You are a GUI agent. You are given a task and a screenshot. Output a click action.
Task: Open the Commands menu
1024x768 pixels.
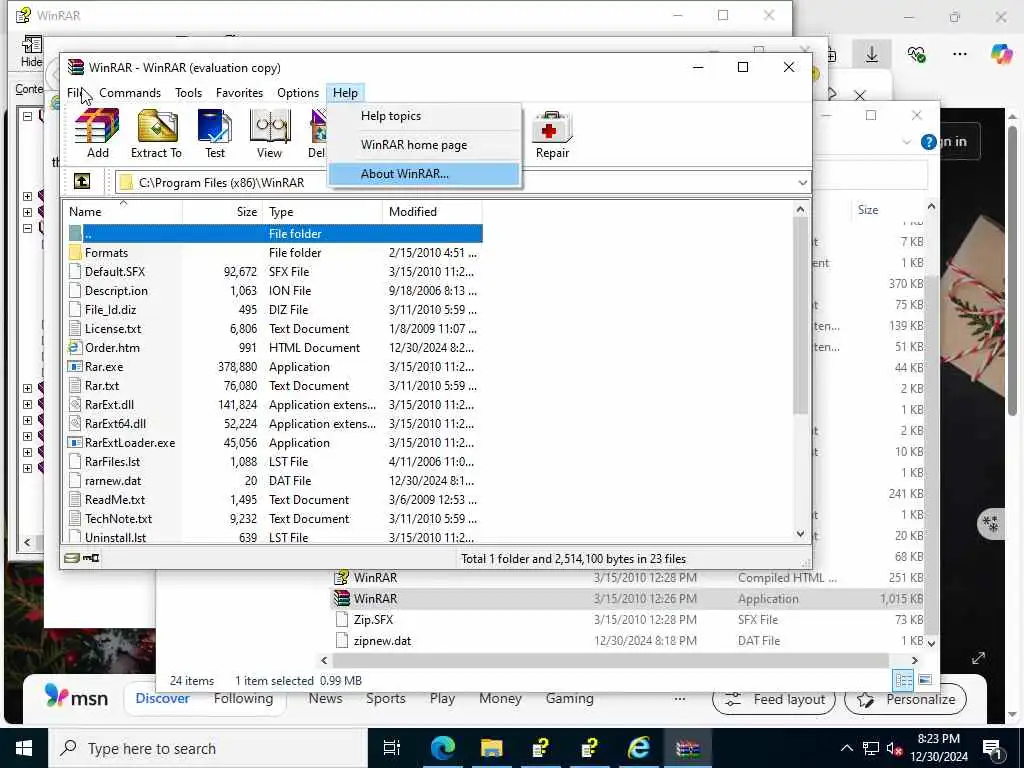click(x=130, y=93)
